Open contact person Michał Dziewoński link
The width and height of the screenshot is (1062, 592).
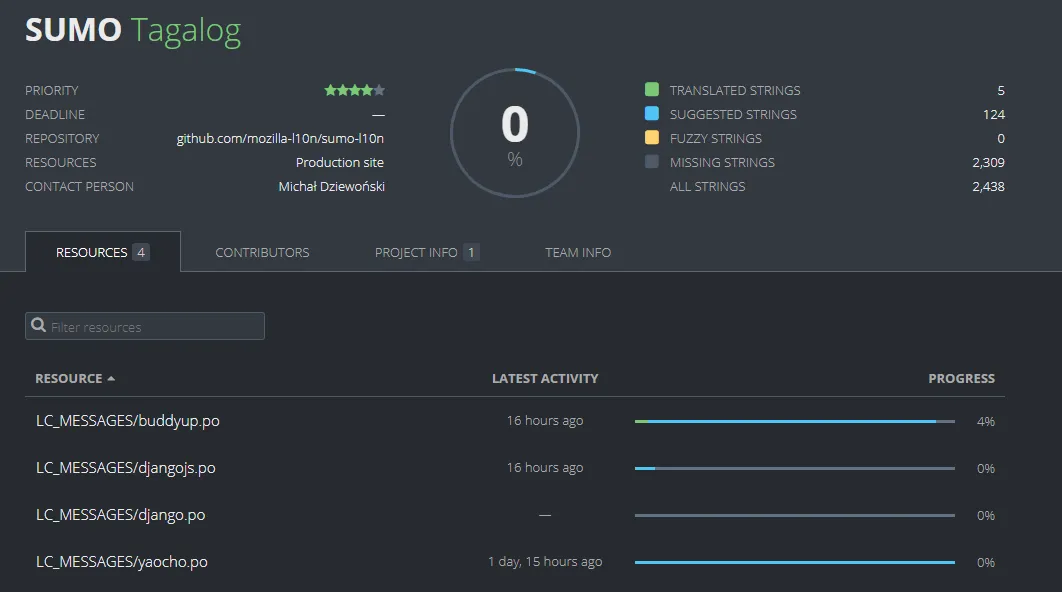pos(331,186)
